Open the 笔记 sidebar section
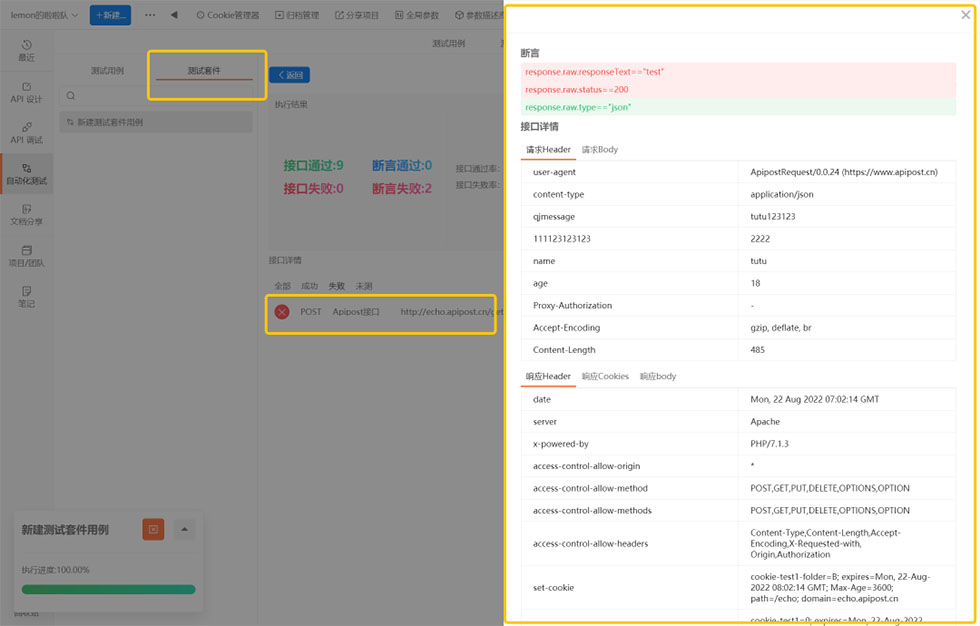The image size is (980, 626). coord(26,297)
